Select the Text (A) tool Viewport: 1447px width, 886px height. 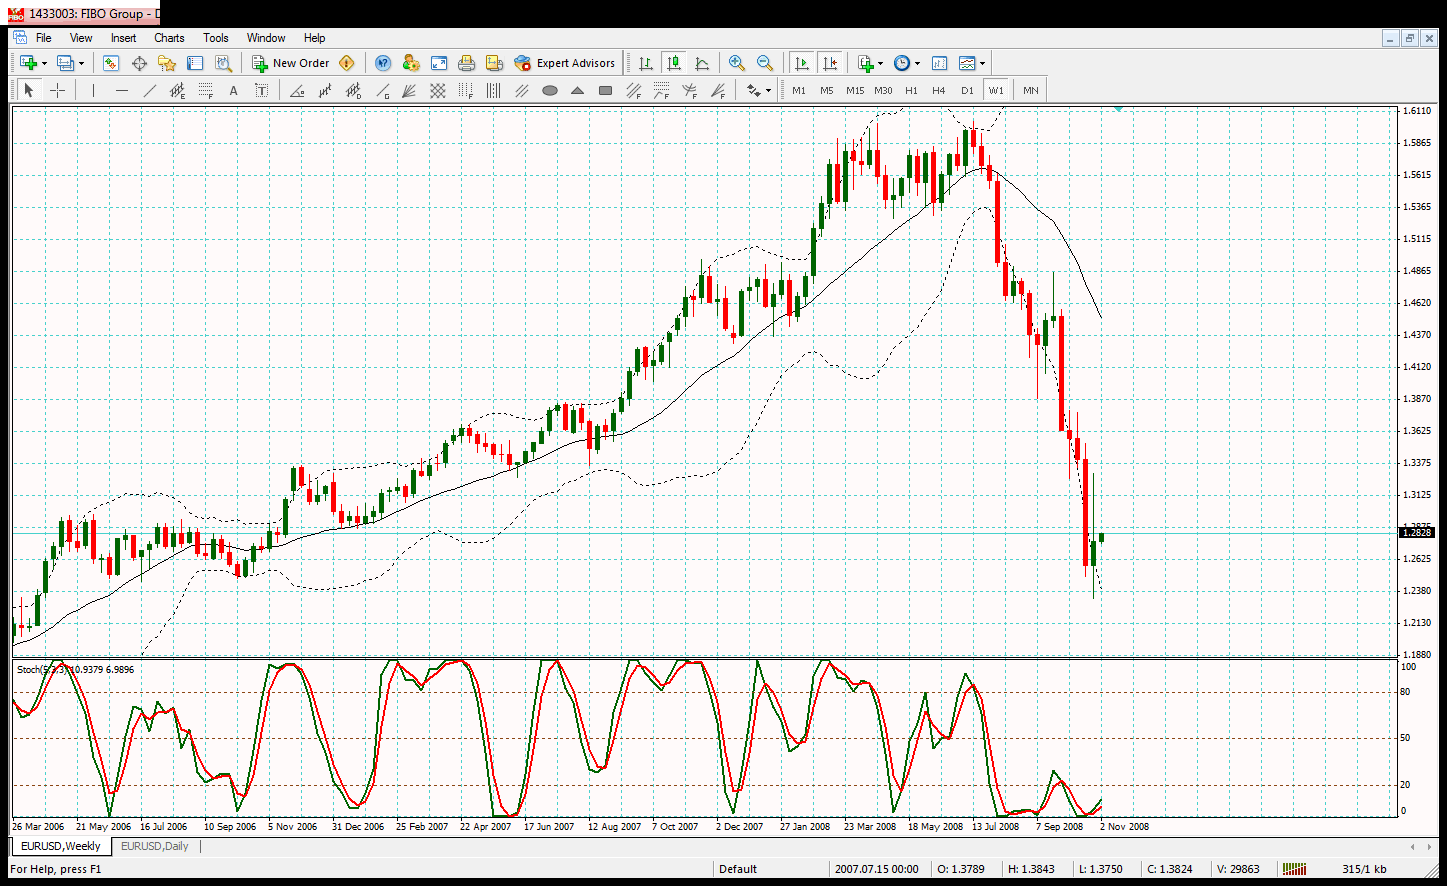(x=234, y=90)
